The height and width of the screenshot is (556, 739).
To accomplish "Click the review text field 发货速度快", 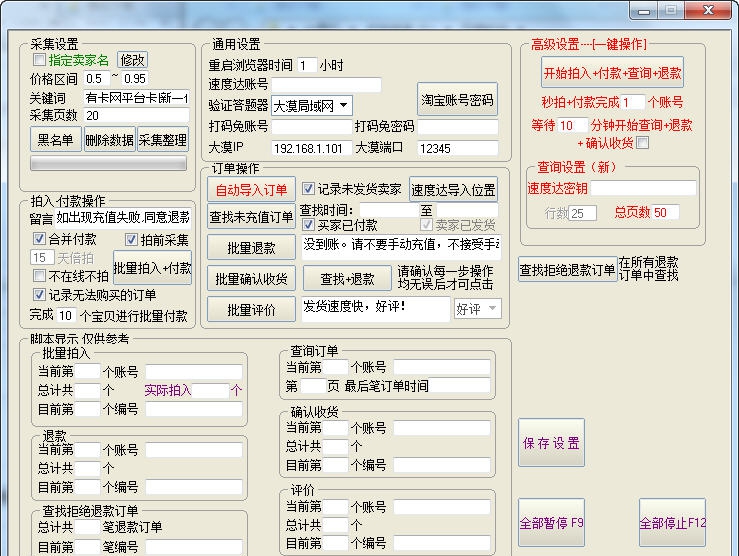I will coord(376,310).
